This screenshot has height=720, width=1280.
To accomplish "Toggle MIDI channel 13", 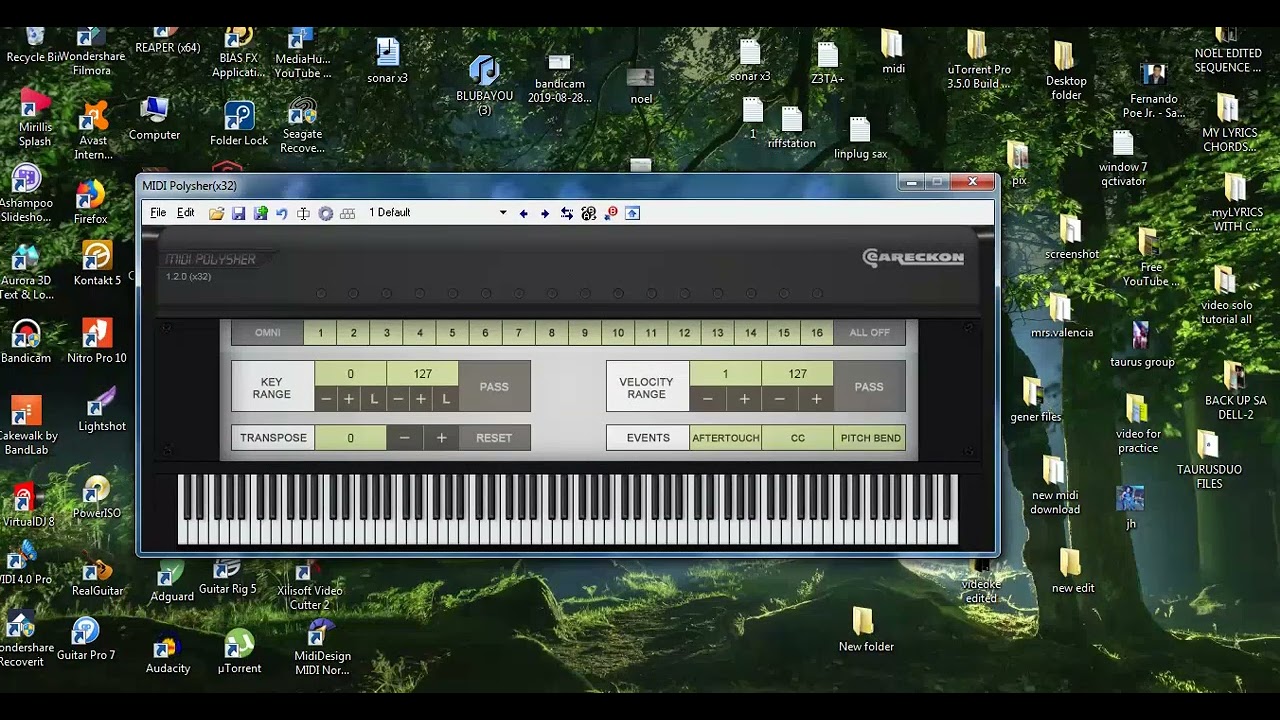I will point(717,333).
